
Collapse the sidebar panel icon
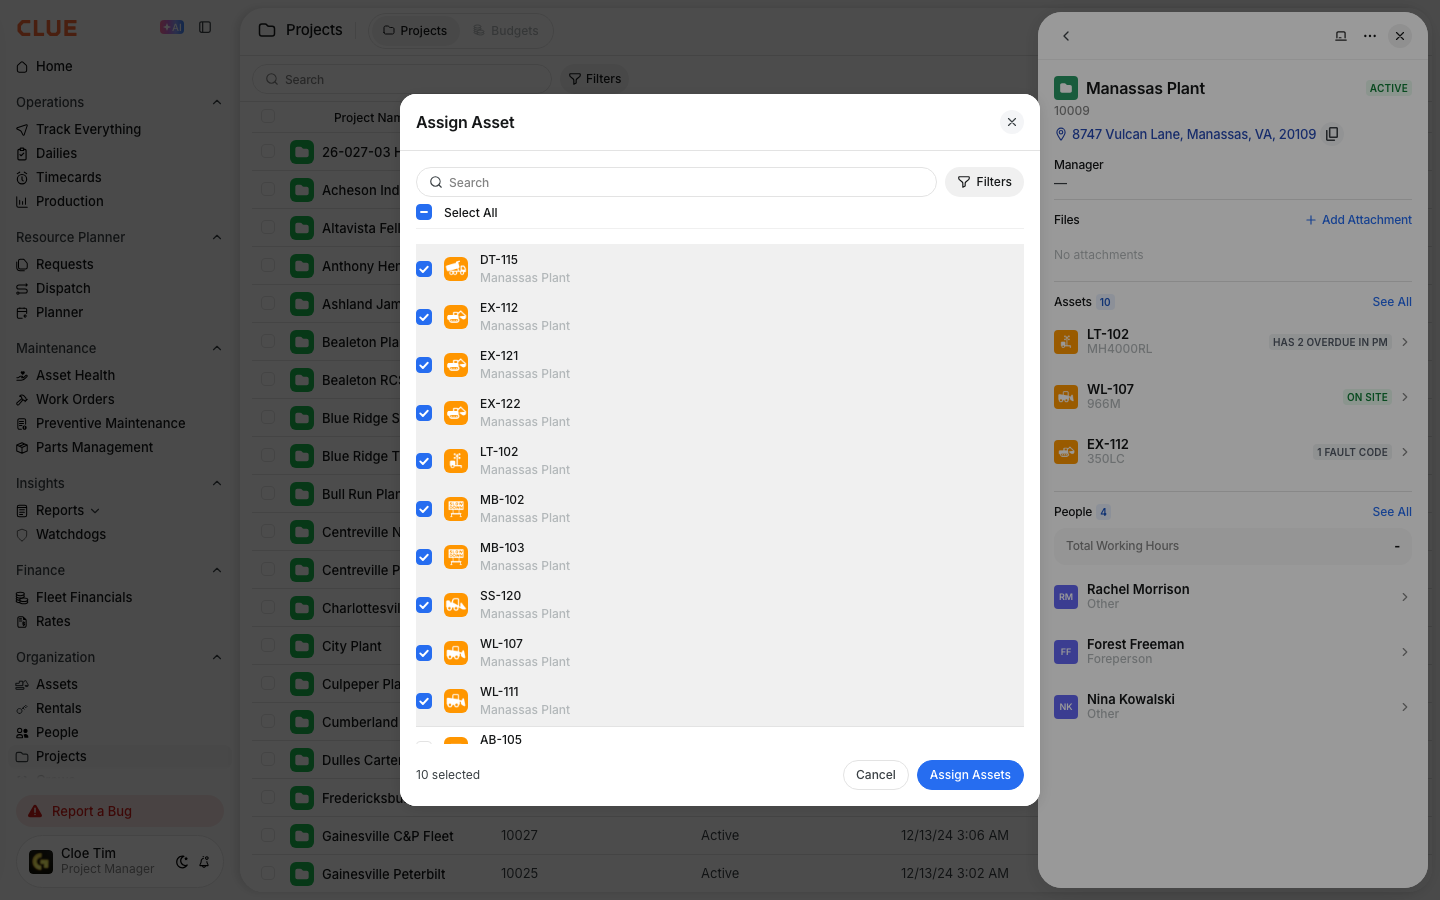click(x=205, y=27)
